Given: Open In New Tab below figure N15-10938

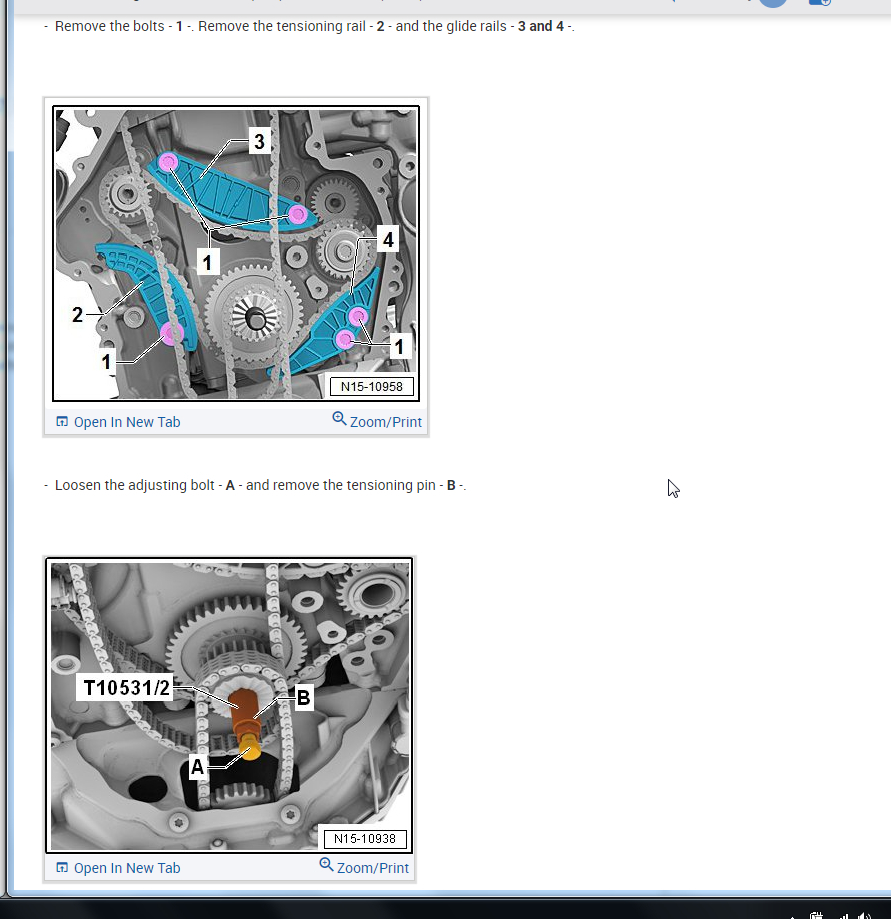Looking at the screenshot, I should tap(118, 868).
